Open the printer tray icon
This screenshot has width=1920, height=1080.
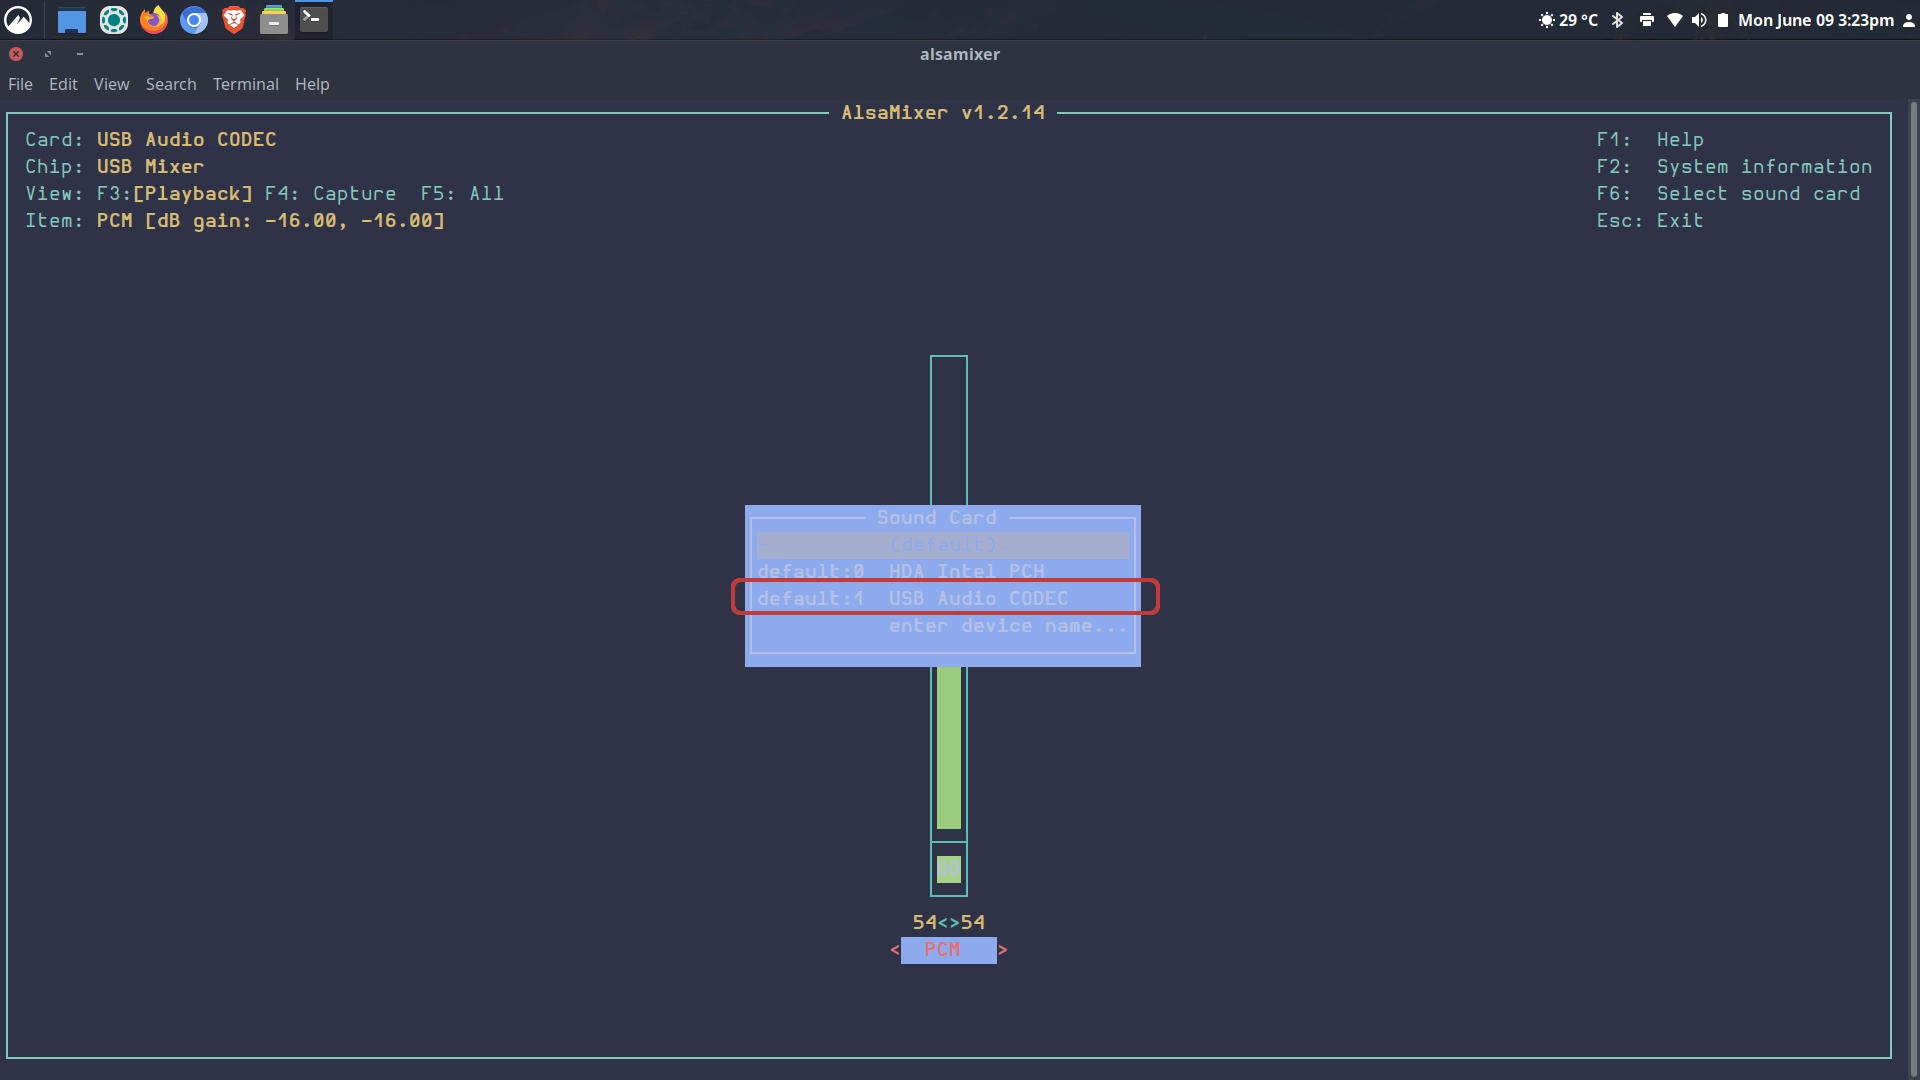point(1646,20)
